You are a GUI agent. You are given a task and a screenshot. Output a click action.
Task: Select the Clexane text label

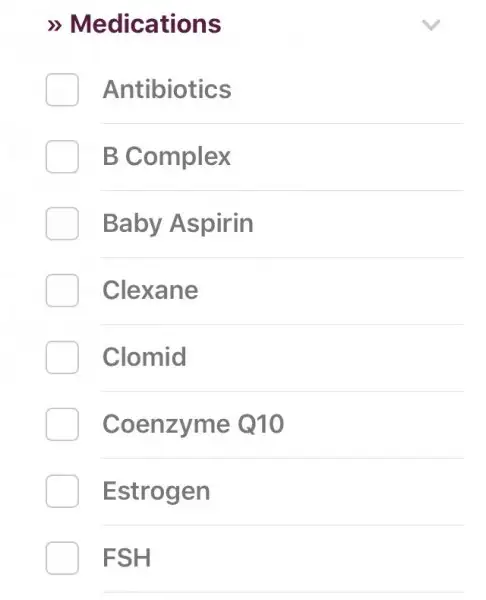tap(150, 290)
